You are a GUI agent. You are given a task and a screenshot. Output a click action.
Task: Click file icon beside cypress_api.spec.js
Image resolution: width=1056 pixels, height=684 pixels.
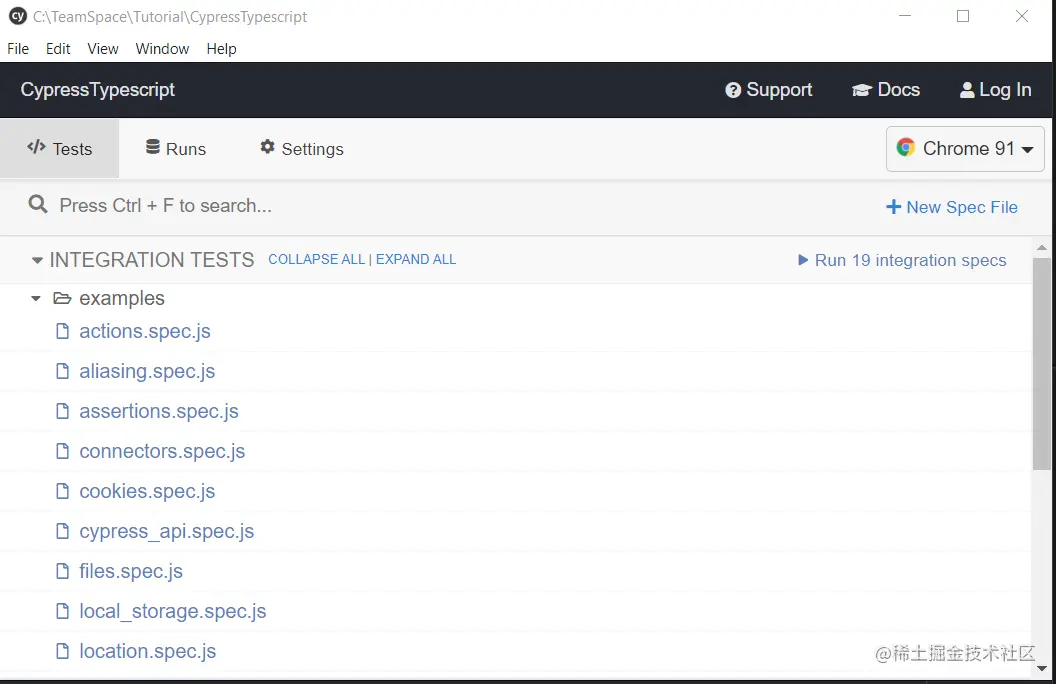tap(62, 531)
